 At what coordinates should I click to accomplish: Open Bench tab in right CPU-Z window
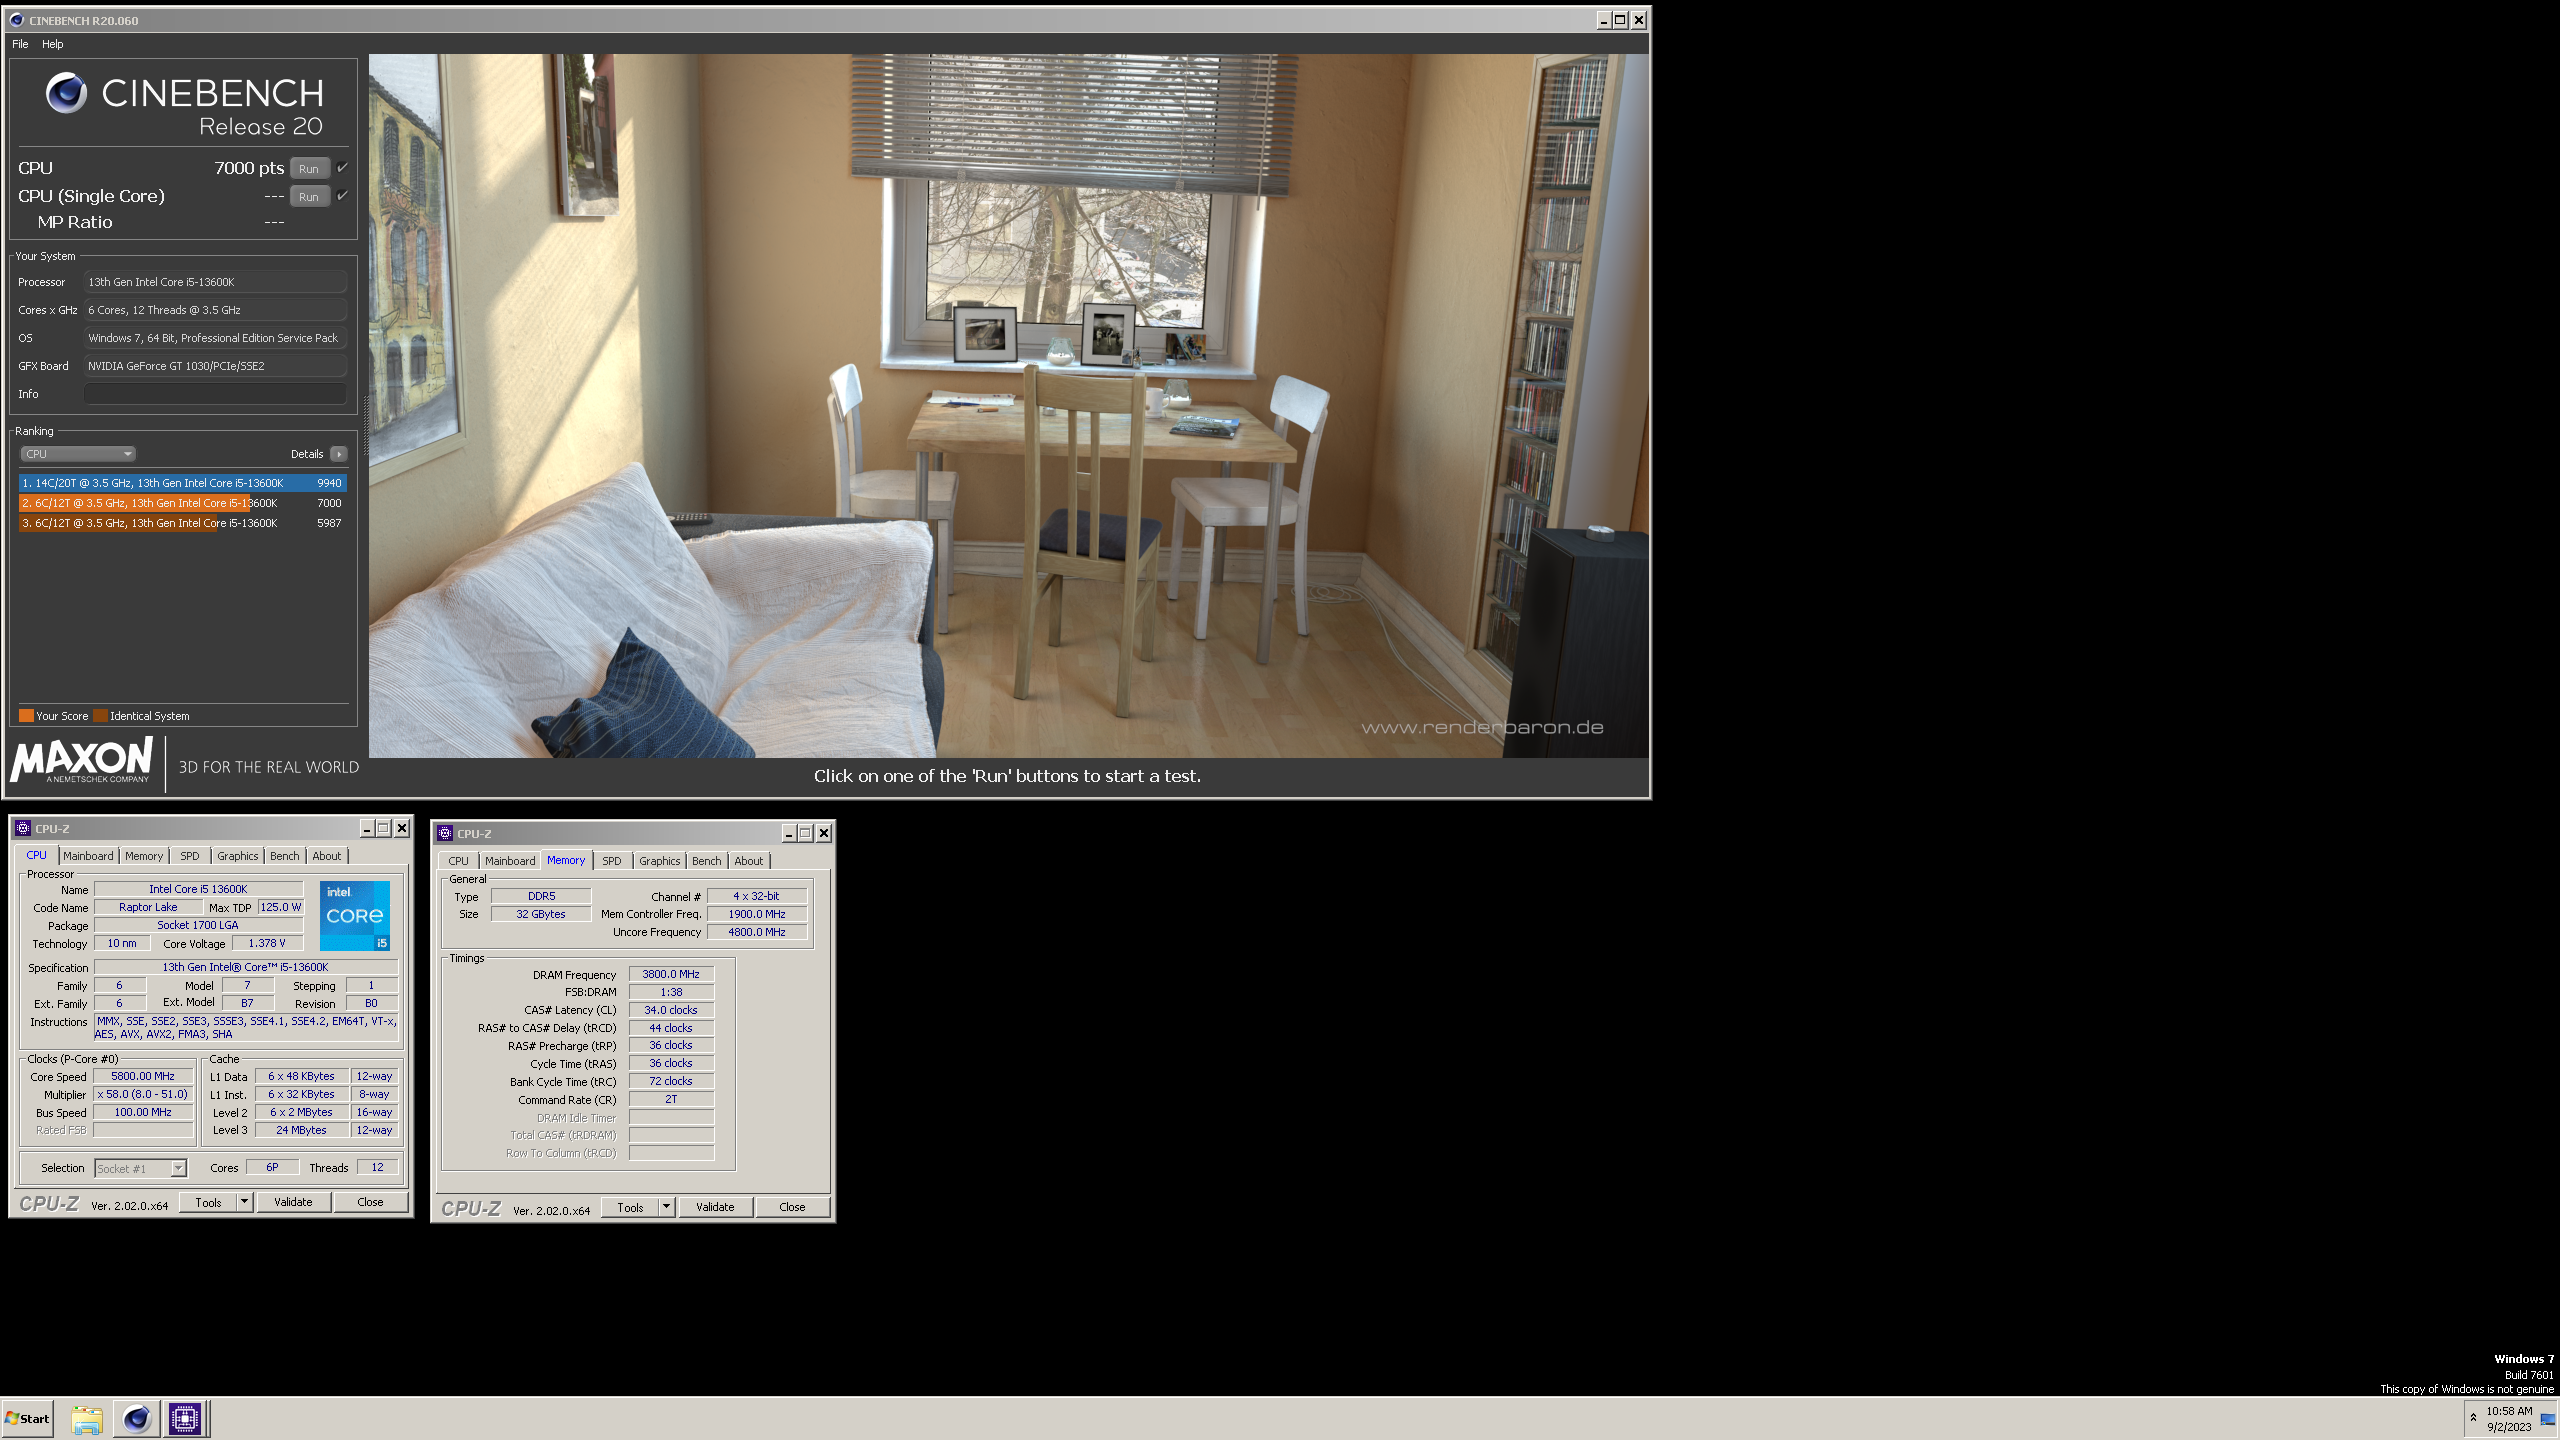click(707, 861)
